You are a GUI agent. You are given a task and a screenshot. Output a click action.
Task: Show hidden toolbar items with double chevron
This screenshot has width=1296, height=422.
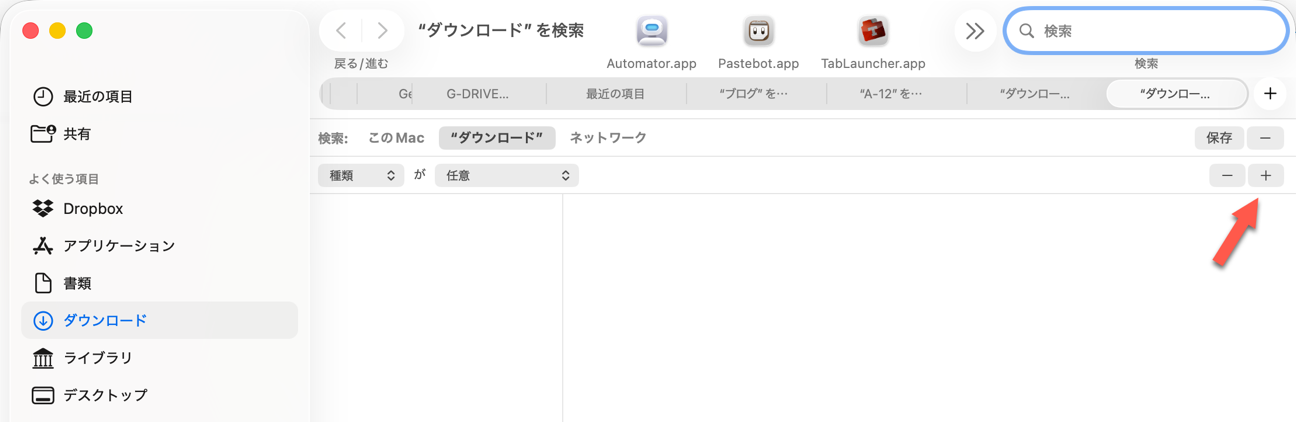click(x=975, y=31)
